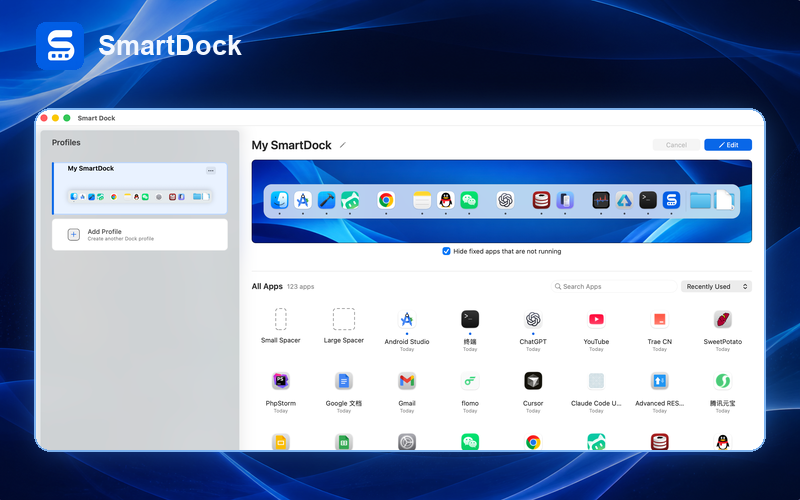This screenshot has width=800, height=500.
Task: Click the All Apps section label
Action: click(x=267, y=286)
